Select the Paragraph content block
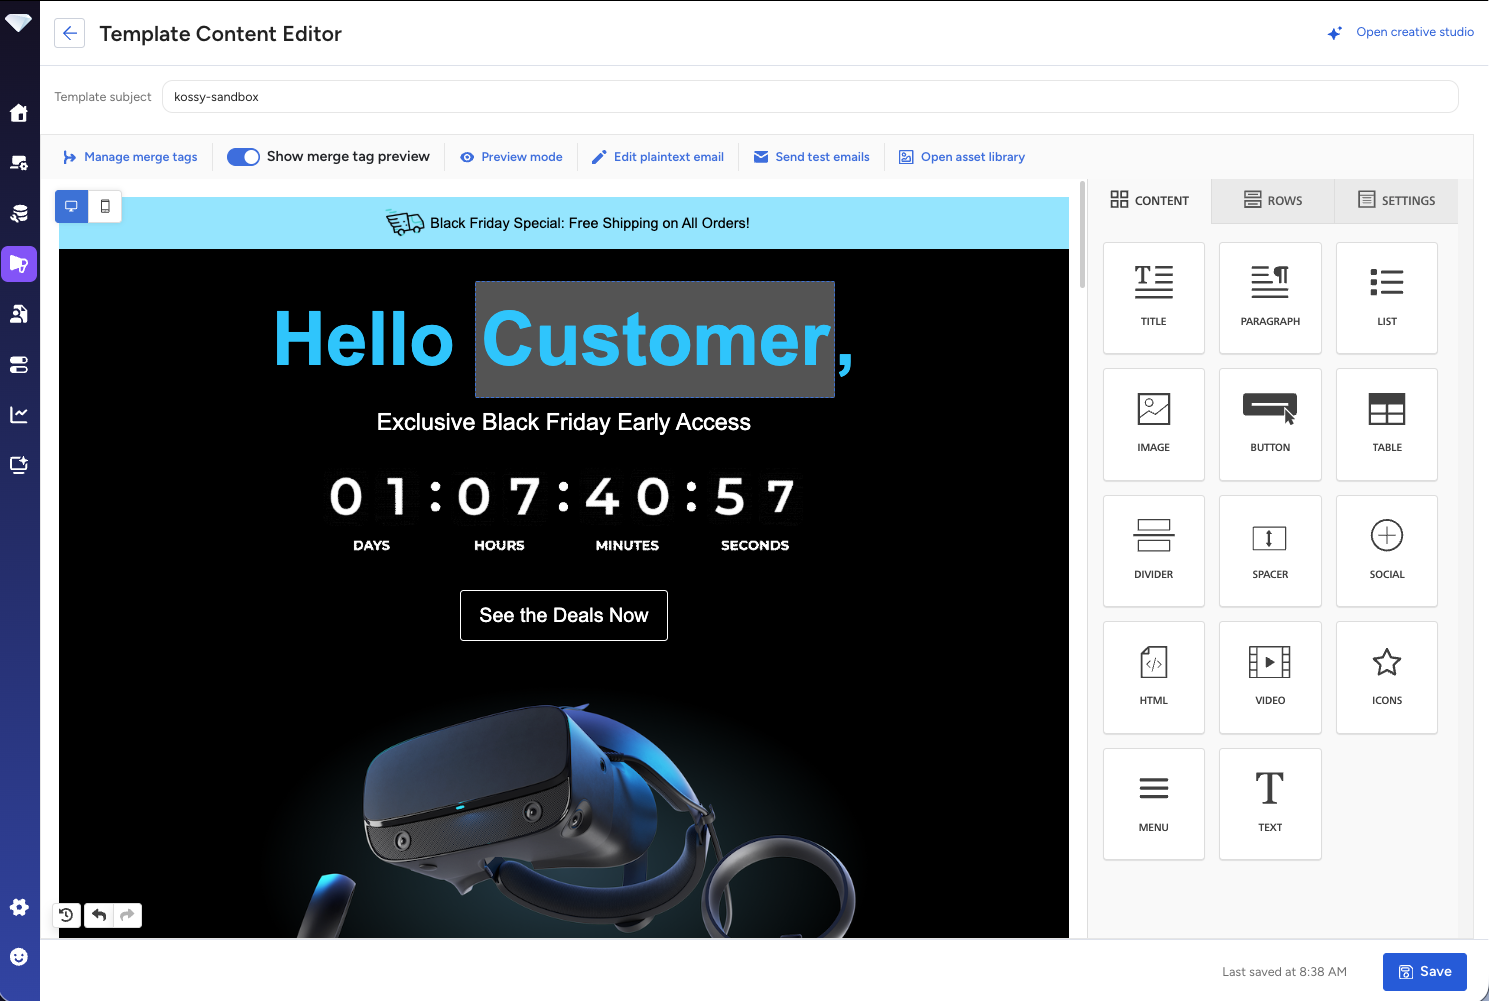This screenshot has height=1001, width=1489. click(1270, 298)
